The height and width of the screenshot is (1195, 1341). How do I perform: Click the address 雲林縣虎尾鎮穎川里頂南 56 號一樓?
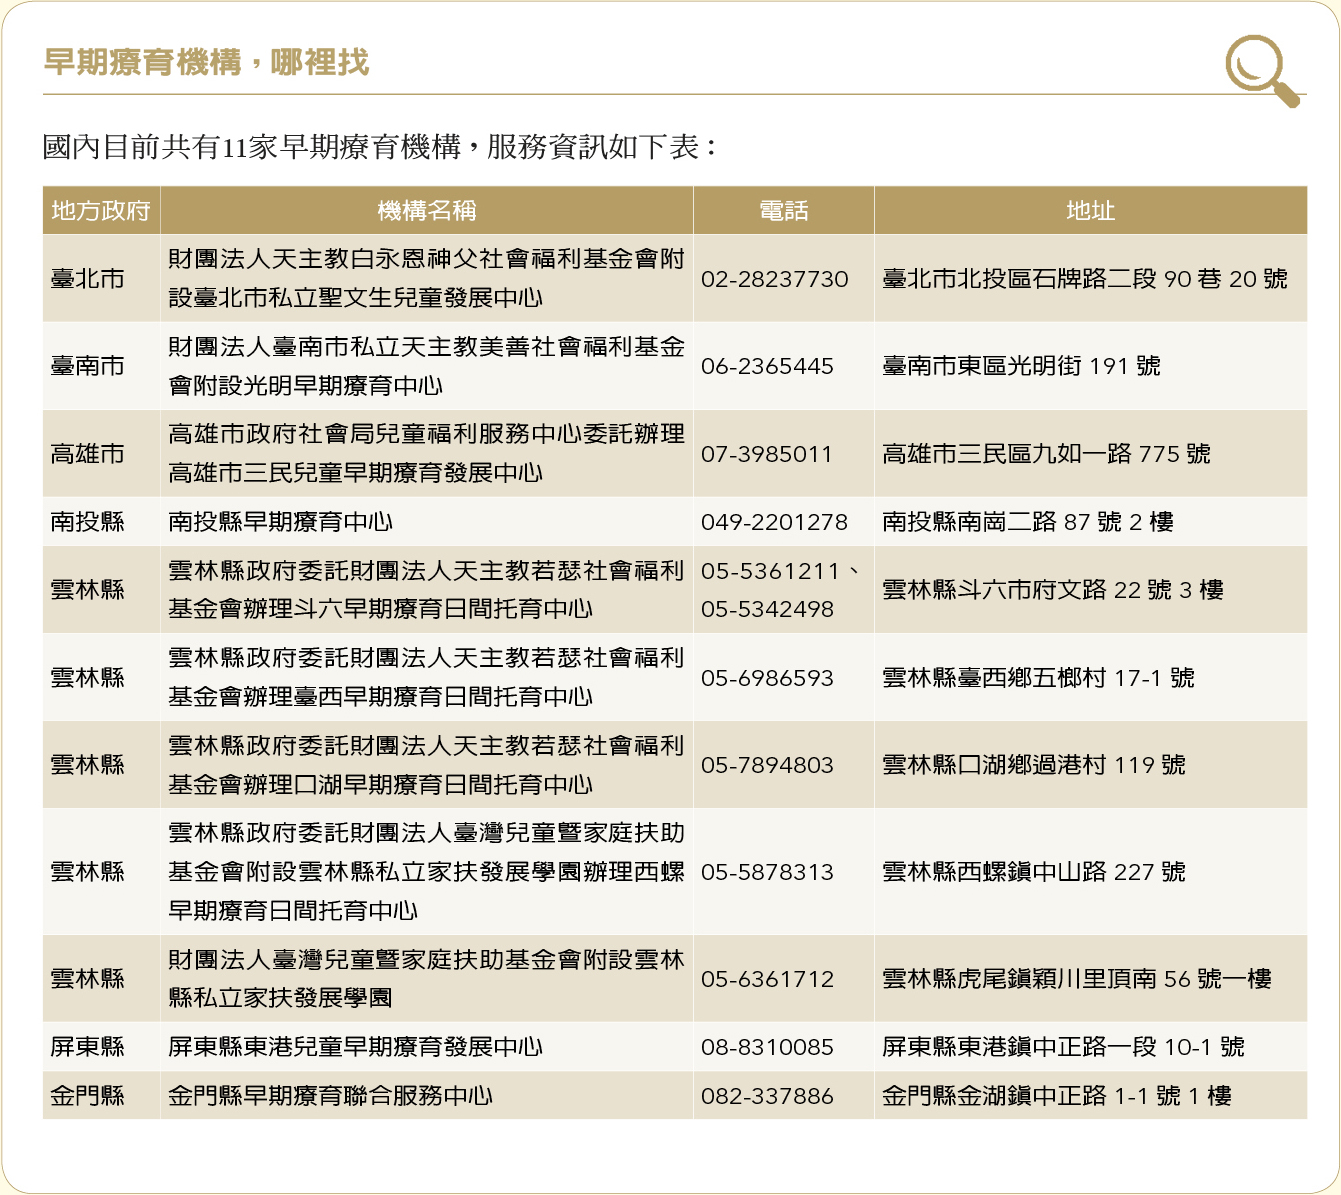(1076, 979)
